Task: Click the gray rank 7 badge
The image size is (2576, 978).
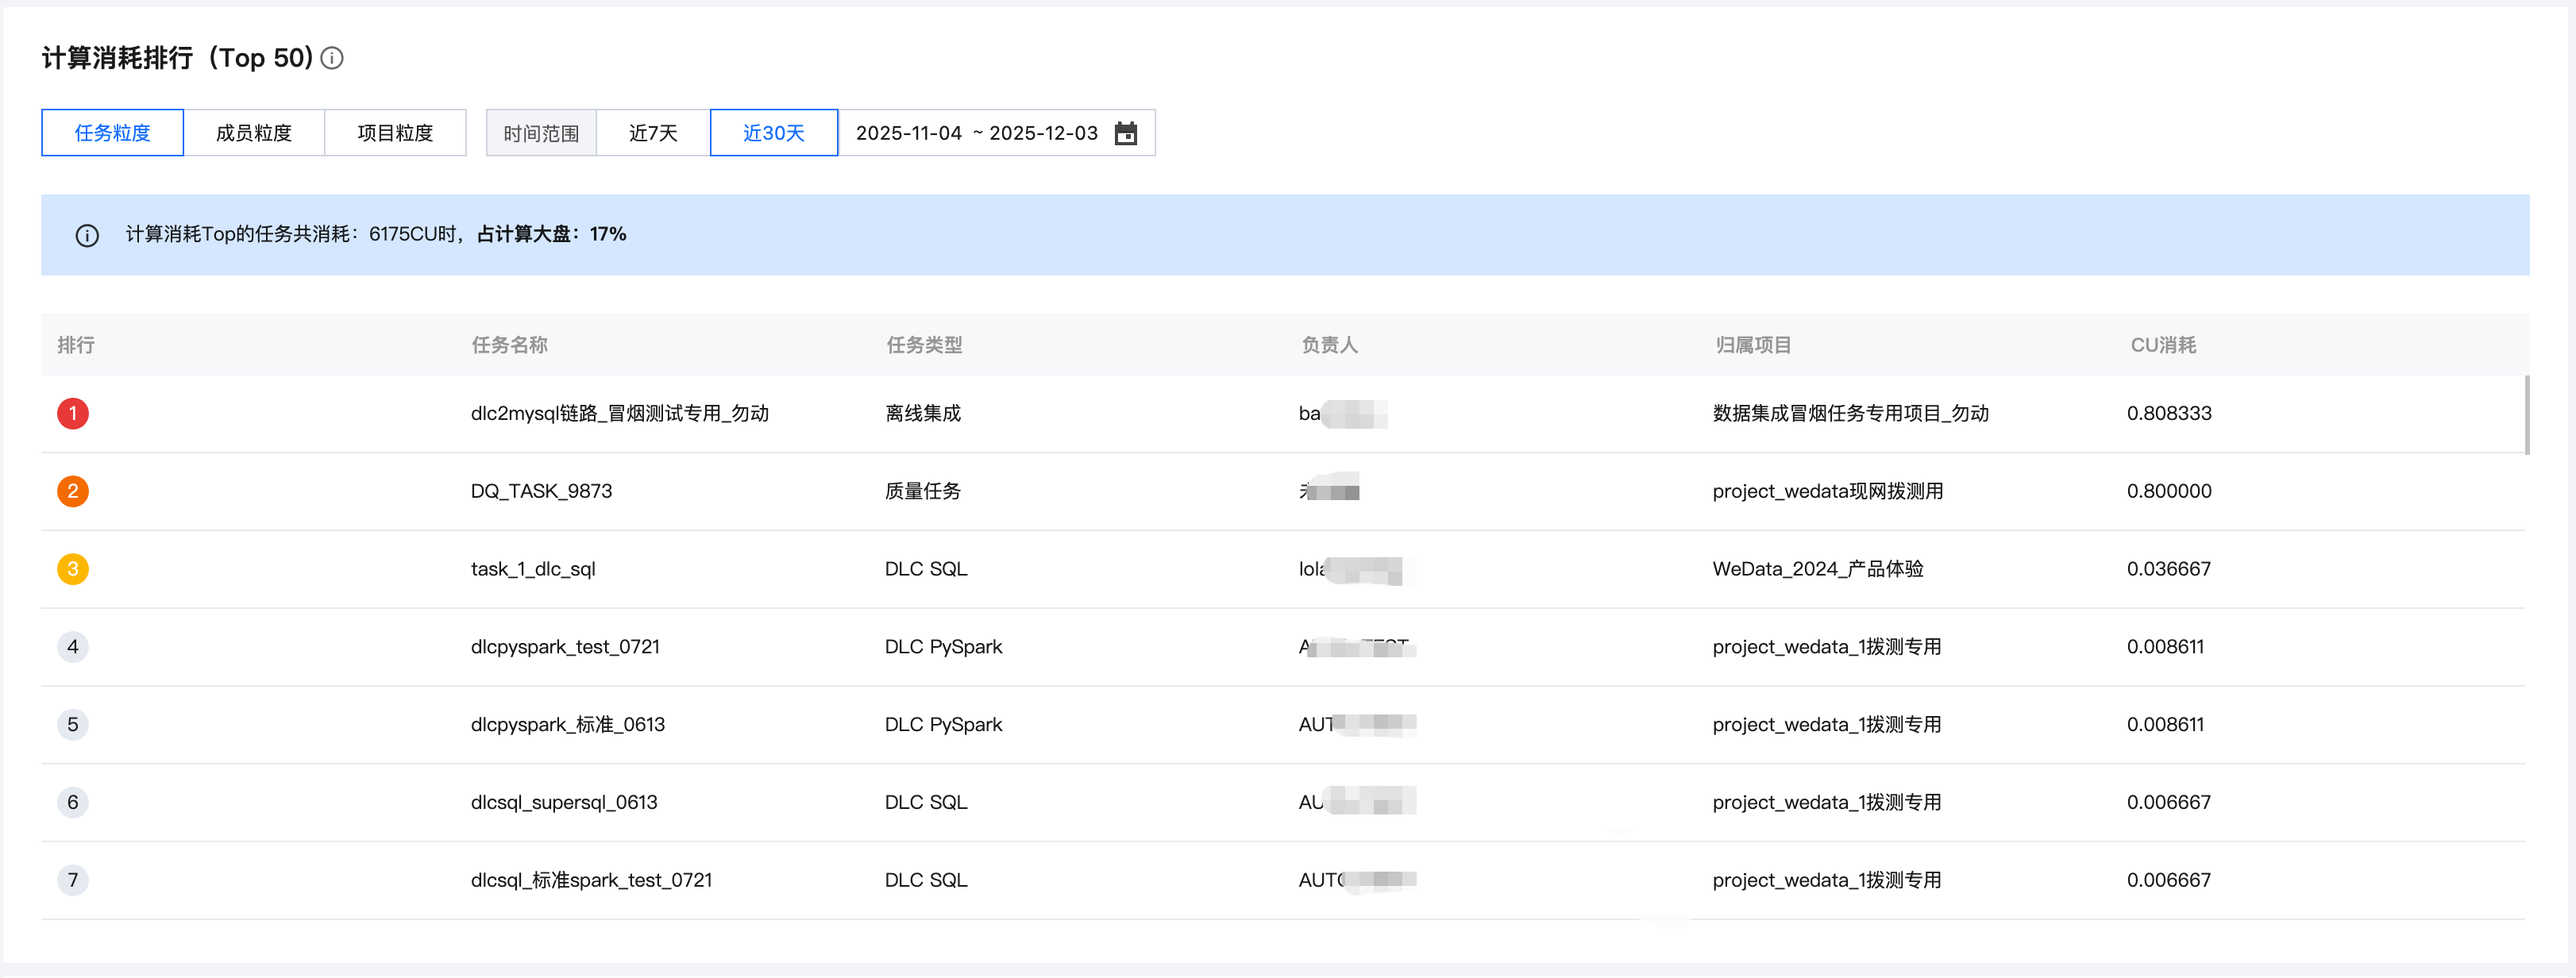Action: [x=73, y=880]
